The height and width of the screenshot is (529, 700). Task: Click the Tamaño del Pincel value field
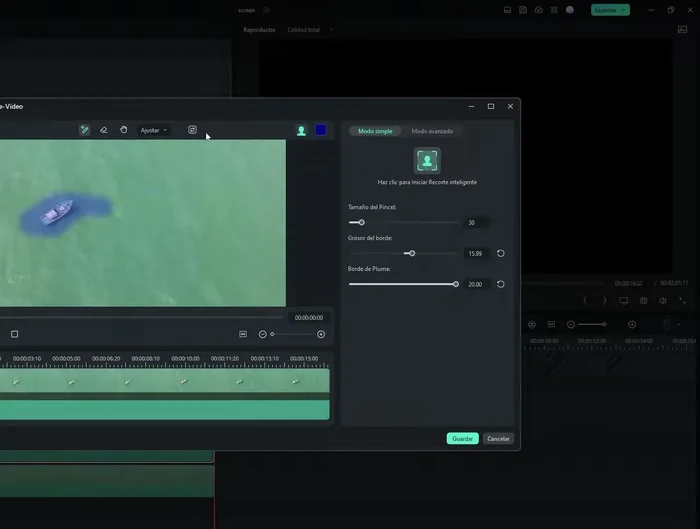tap(475, 222)
